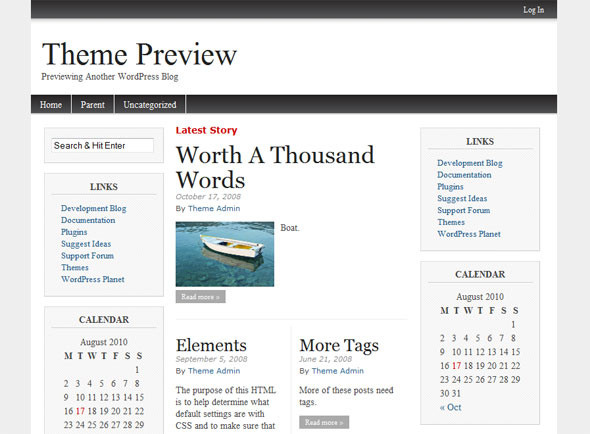Open Plugins link in left sidebar
The height and width of the screenshot is (434, 590).
(74, 232)
